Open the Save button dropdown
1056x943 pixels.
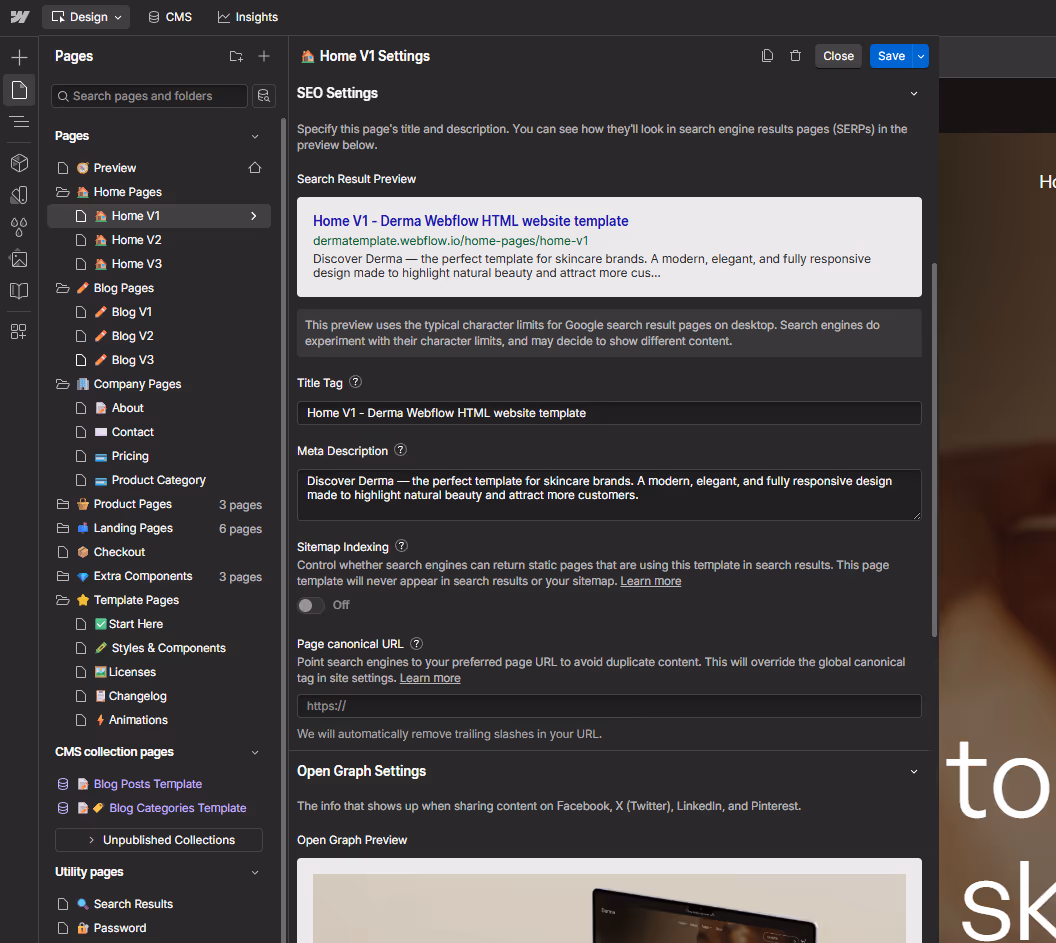pyautogui.click(x=921, y=56)
